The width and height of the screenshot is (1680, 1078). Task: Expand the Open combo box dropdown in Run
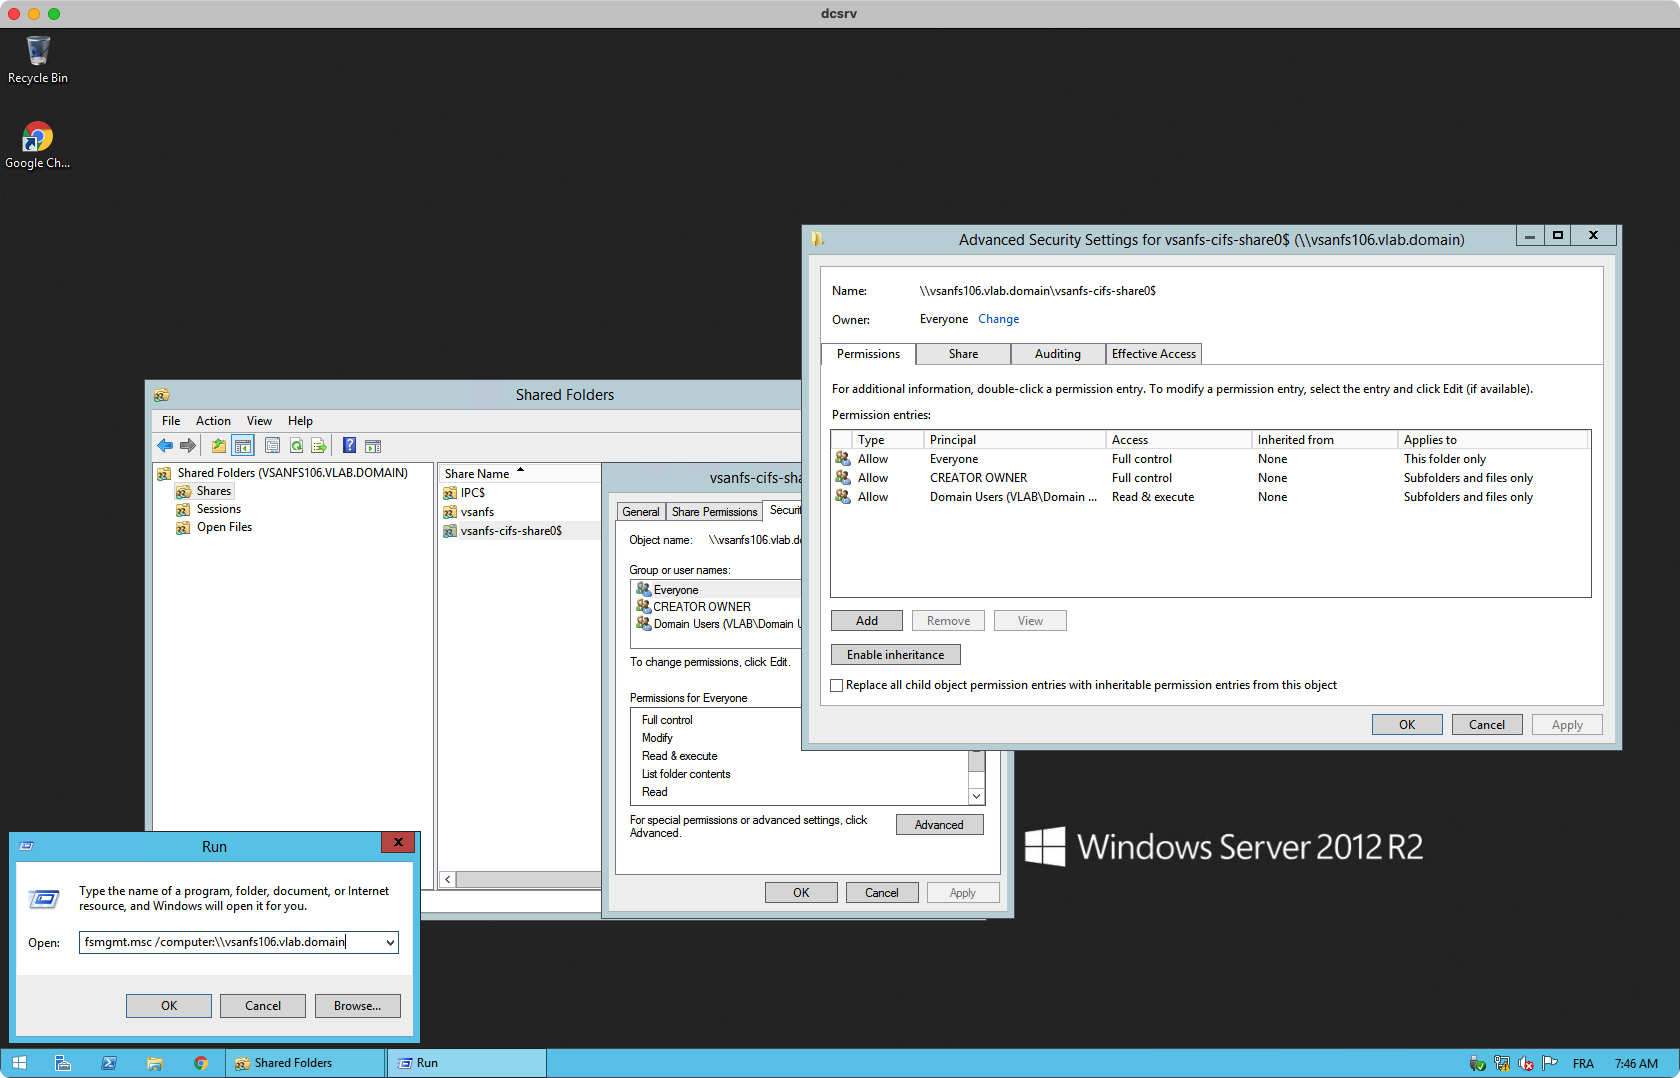point(390,942)
